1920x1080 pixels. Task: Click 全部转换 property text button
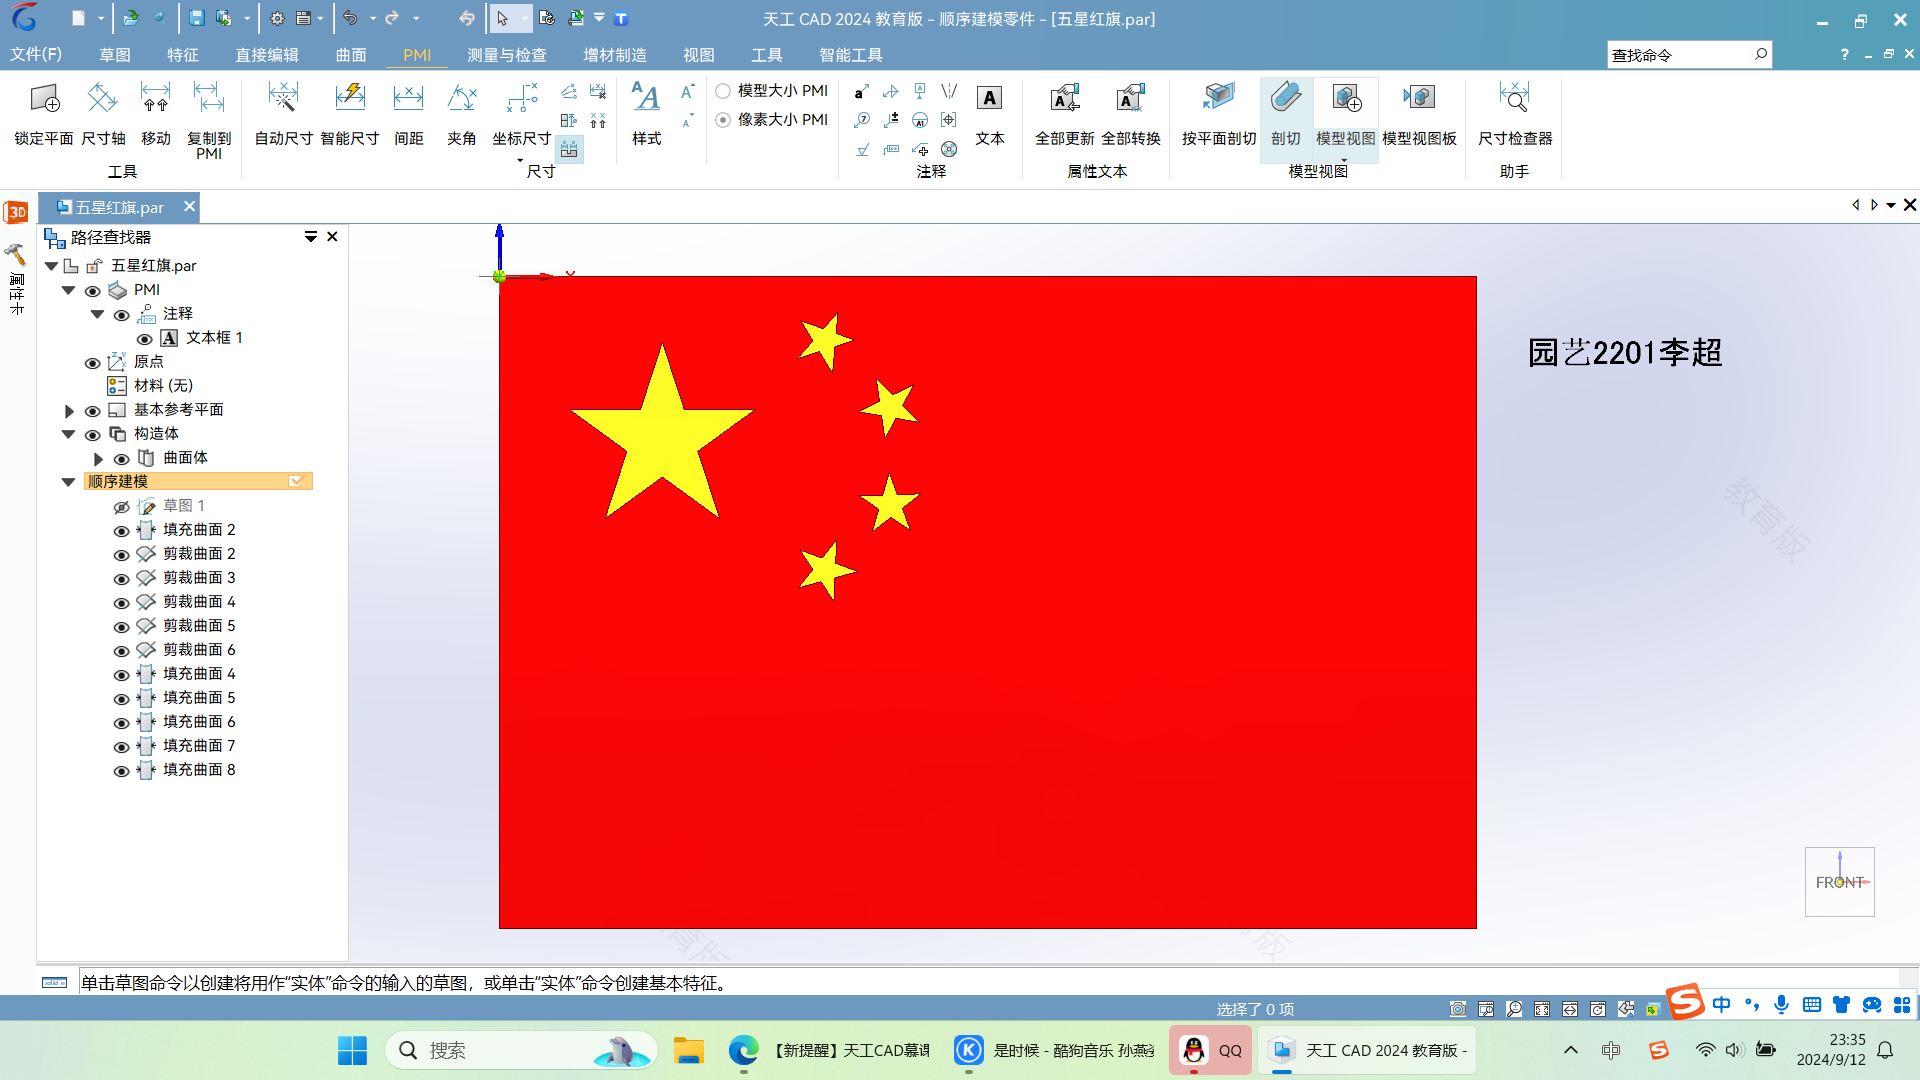point(1130,114)
